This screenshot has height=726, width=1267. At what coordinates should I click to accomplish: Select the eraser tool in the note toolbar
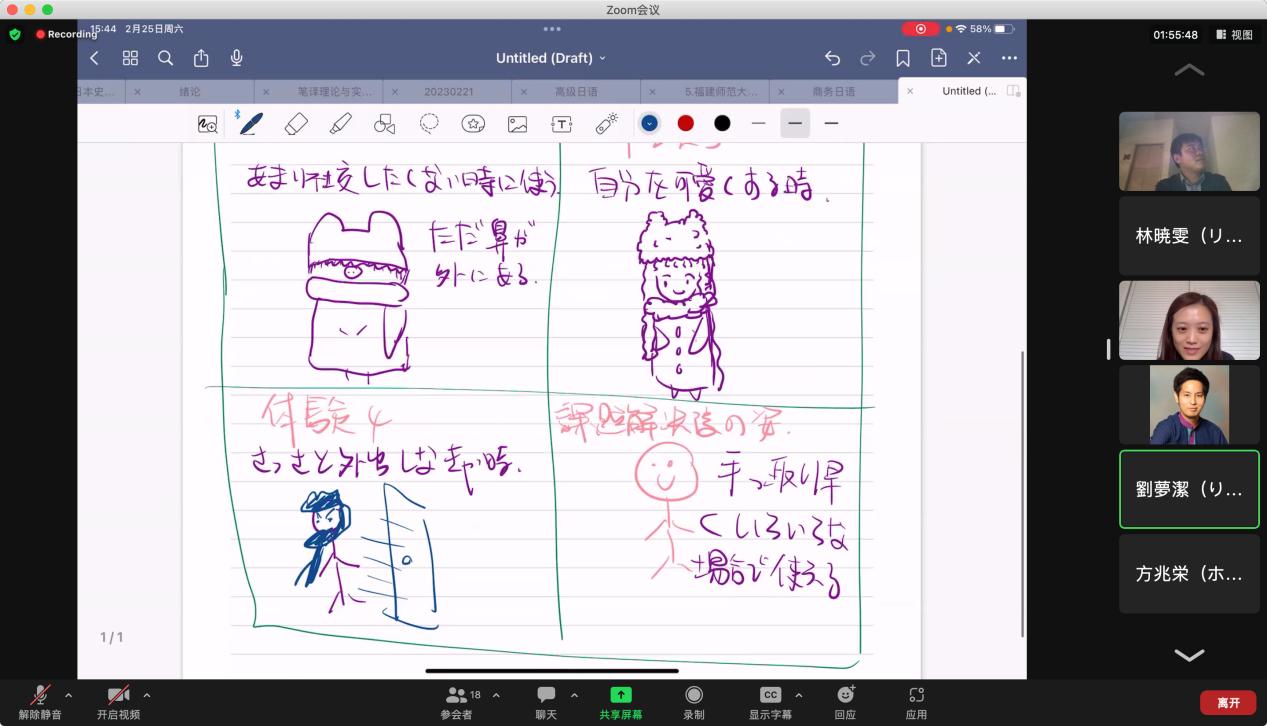(296, 123)
